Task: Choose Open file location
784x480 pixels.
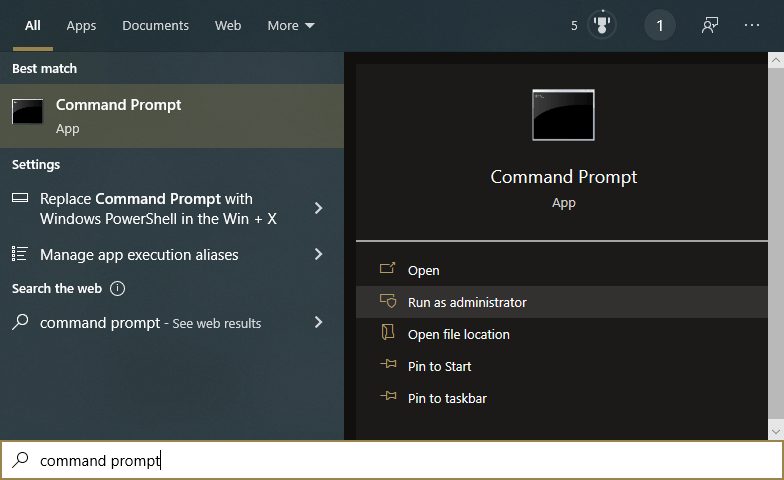Action: [x=562, y=334]
